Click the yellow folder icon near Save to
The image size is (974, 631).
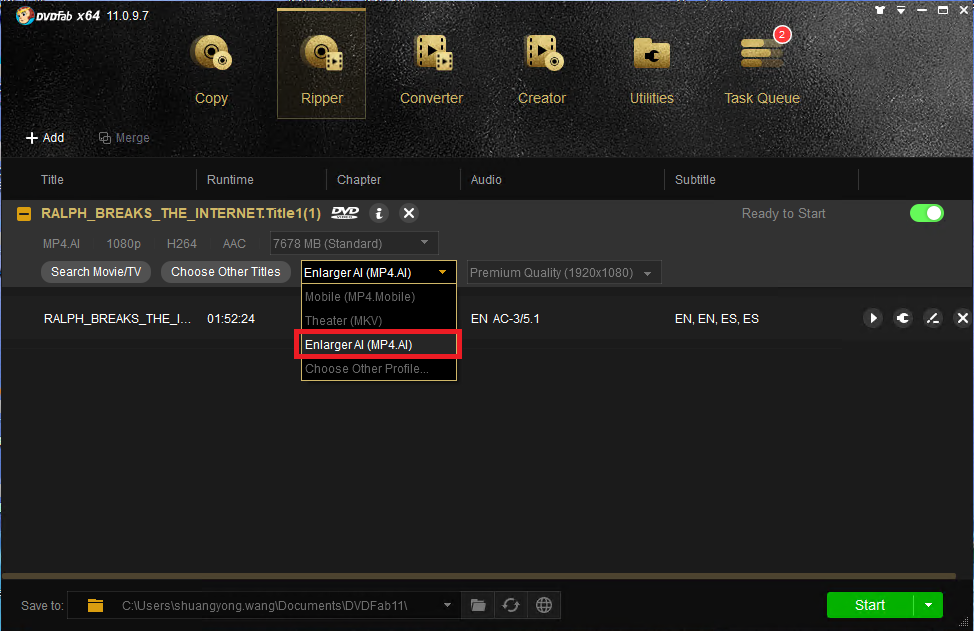95,605
